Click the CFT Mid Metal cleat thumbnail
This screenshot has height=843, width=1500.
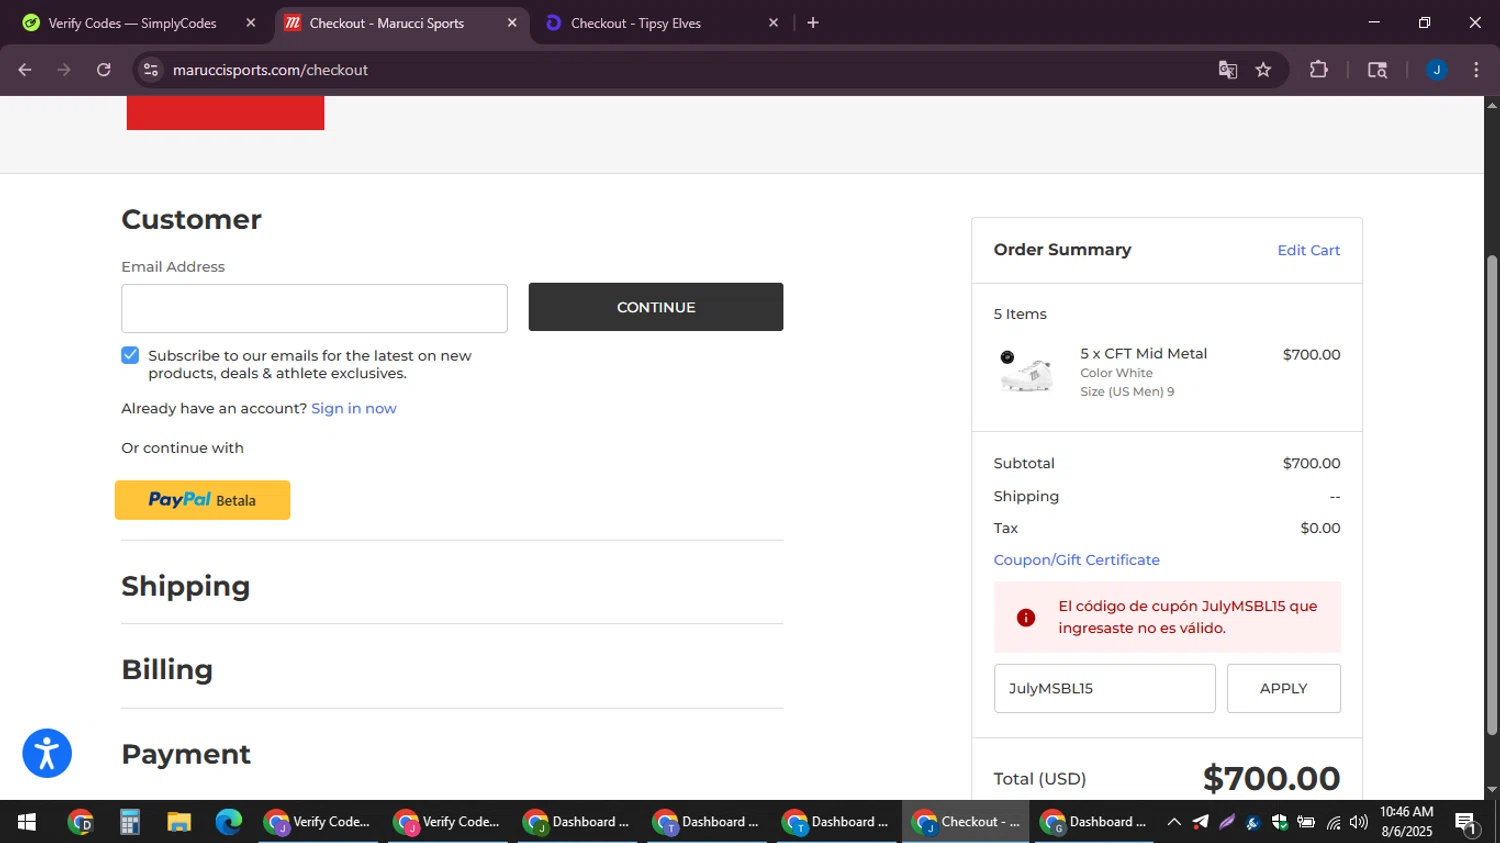1027,371
